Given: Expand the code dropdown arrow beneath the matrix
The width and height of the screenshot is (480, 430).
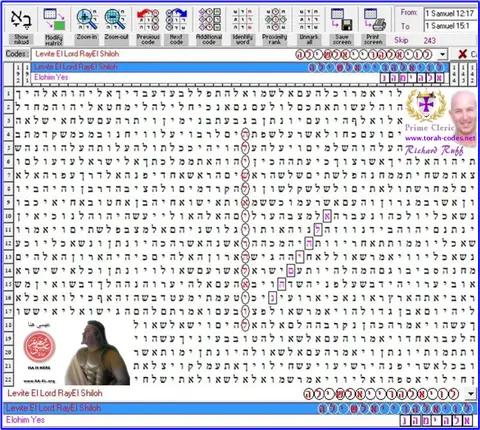Looking at the screenshot, I should coord(471,394).
